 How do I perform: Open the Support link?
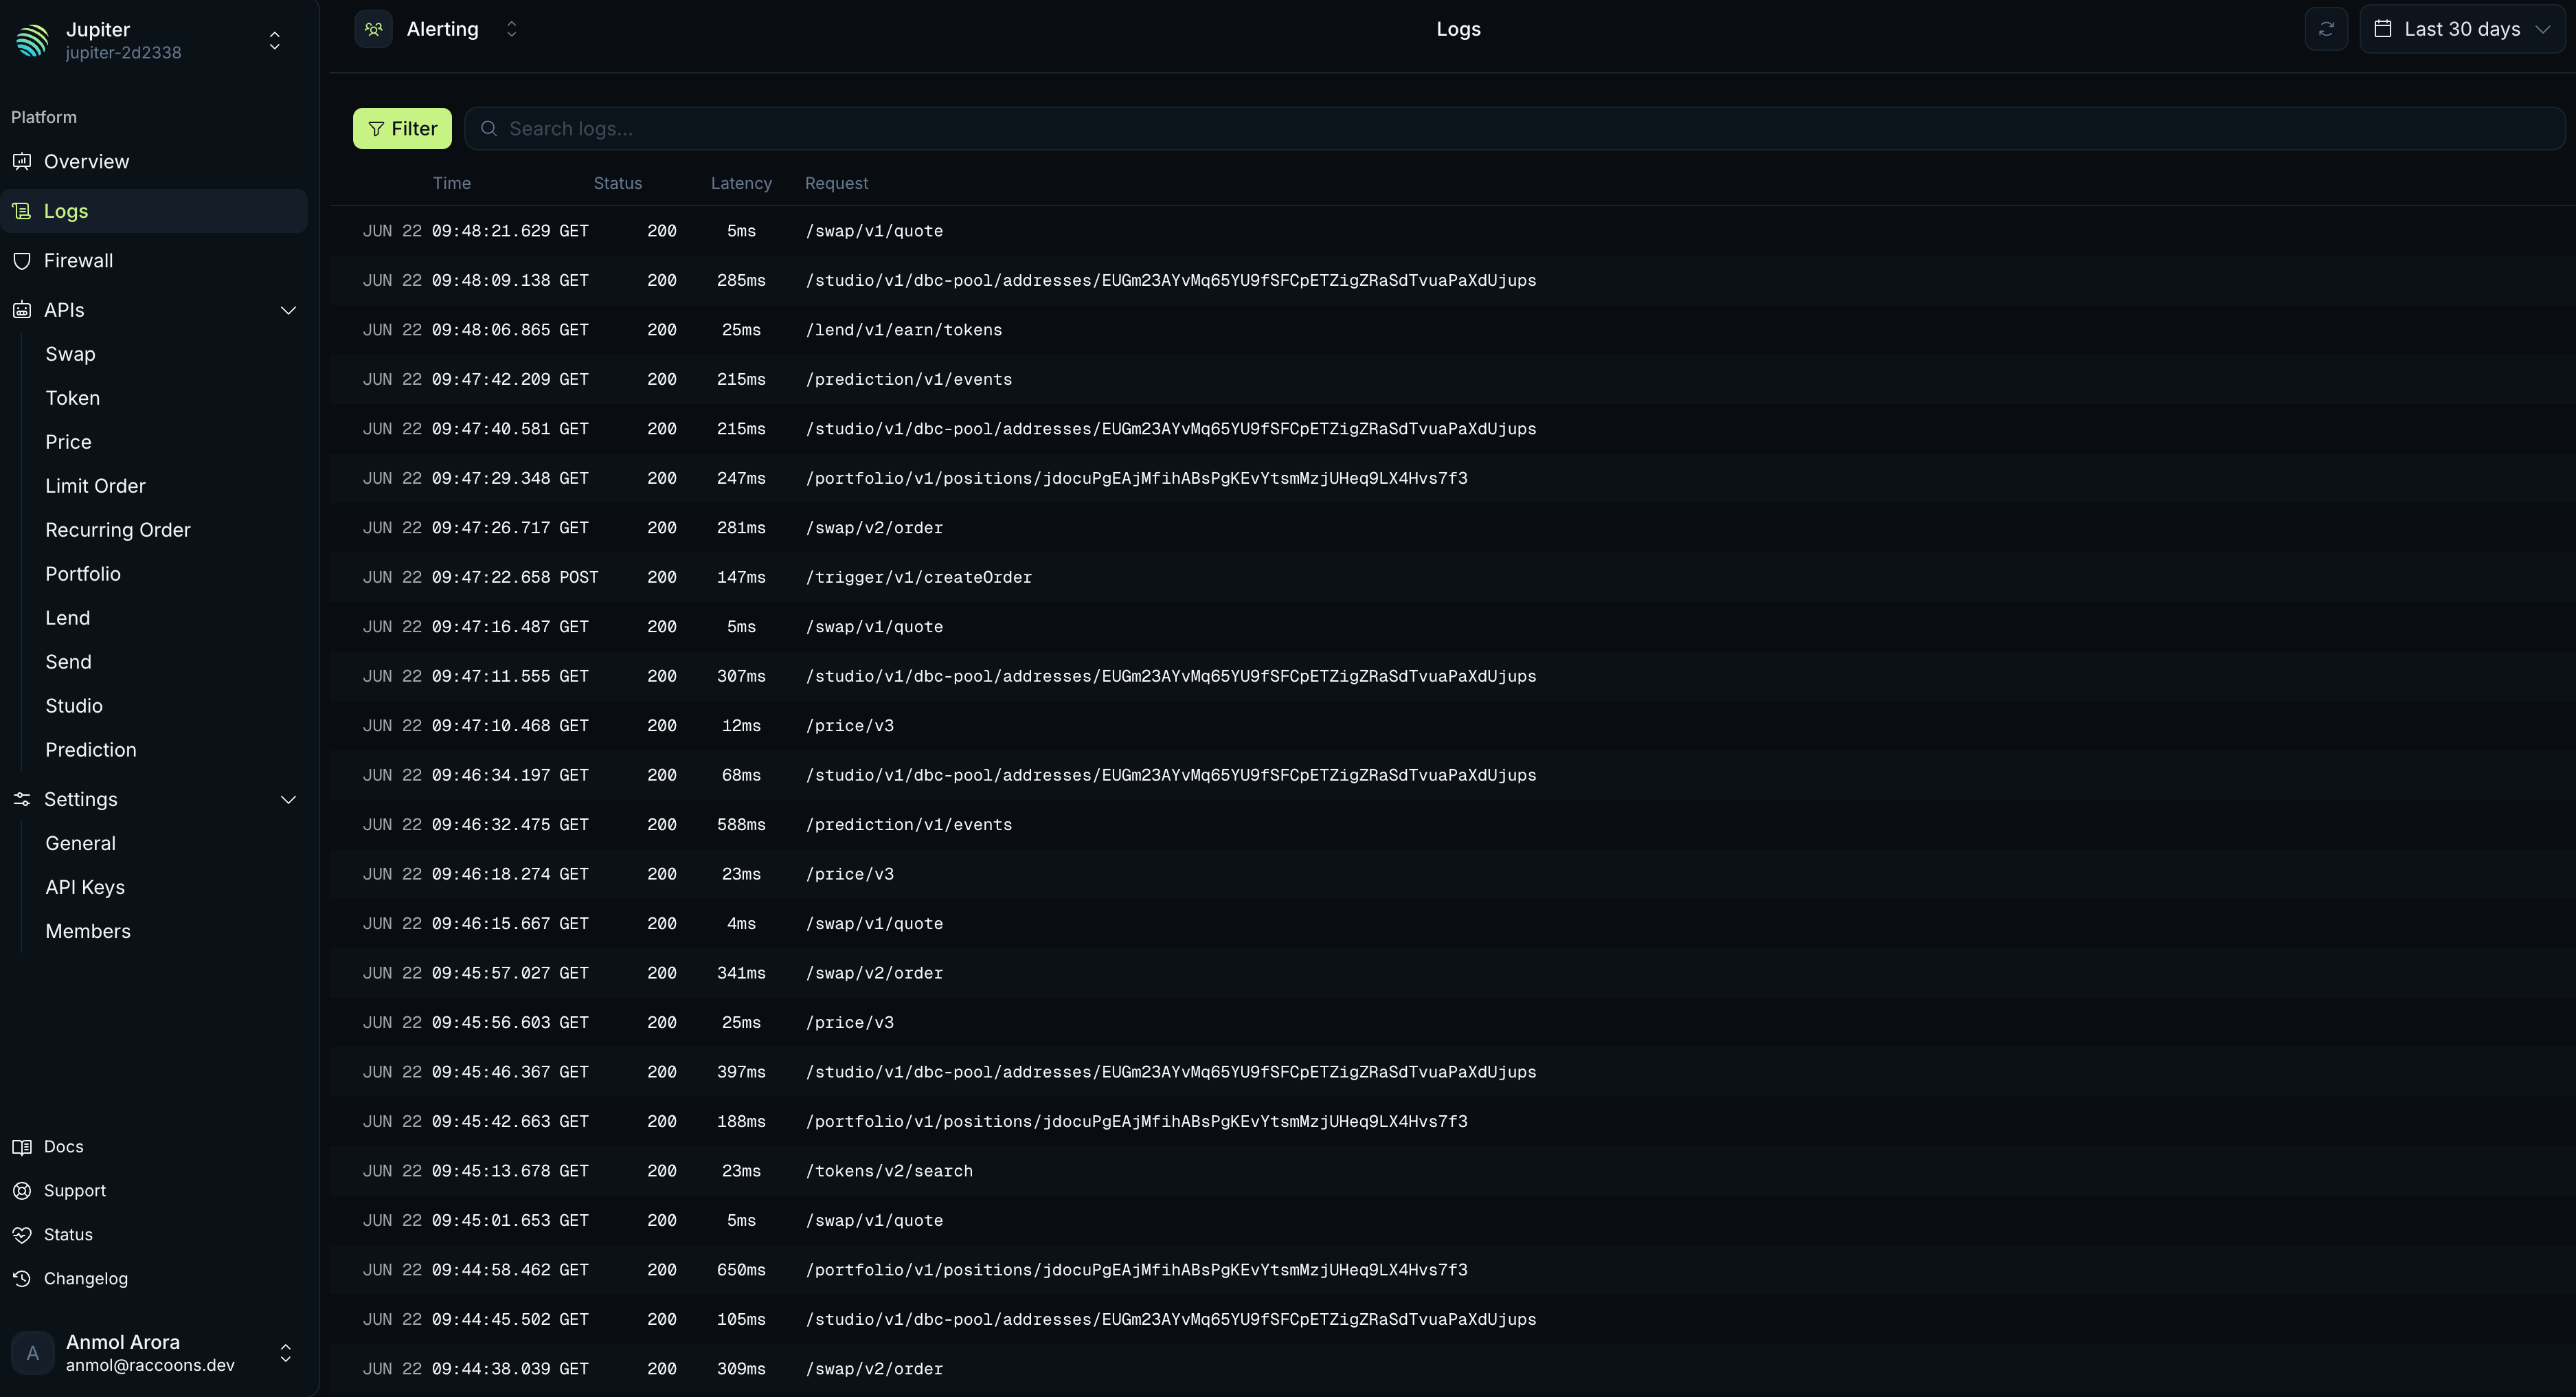(74, 1191)
